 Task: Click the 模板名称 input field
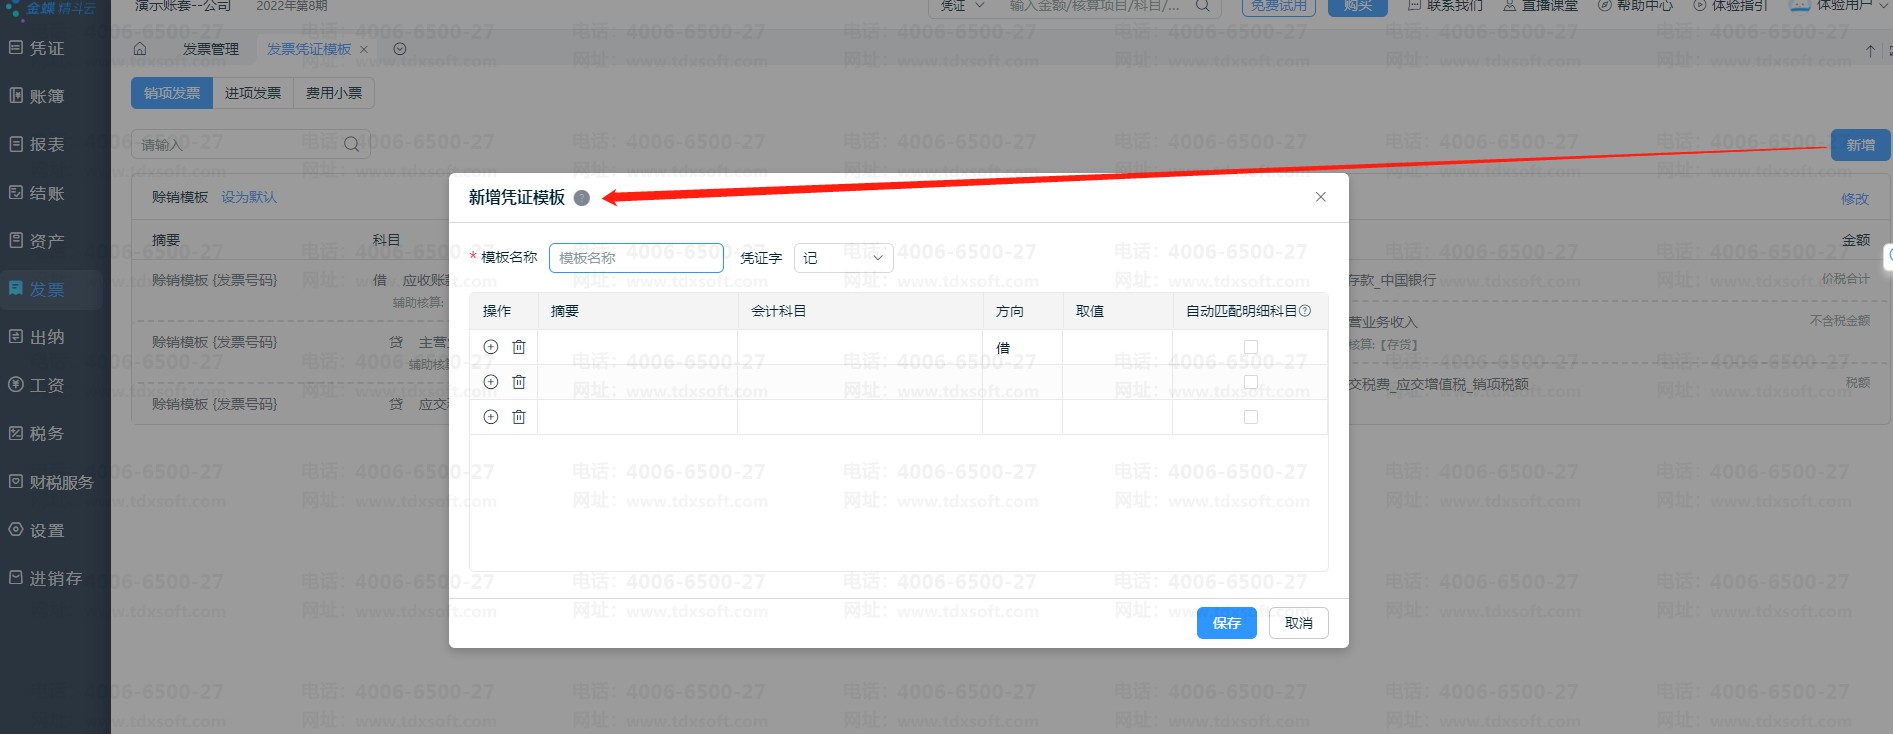pyautogui.click(x=636, y=258)
